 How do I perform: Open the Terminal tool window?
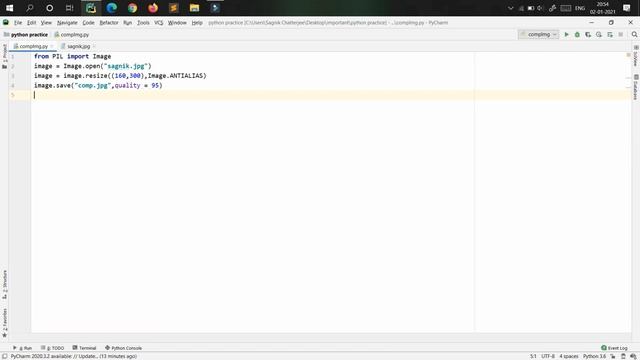(84, 348)
